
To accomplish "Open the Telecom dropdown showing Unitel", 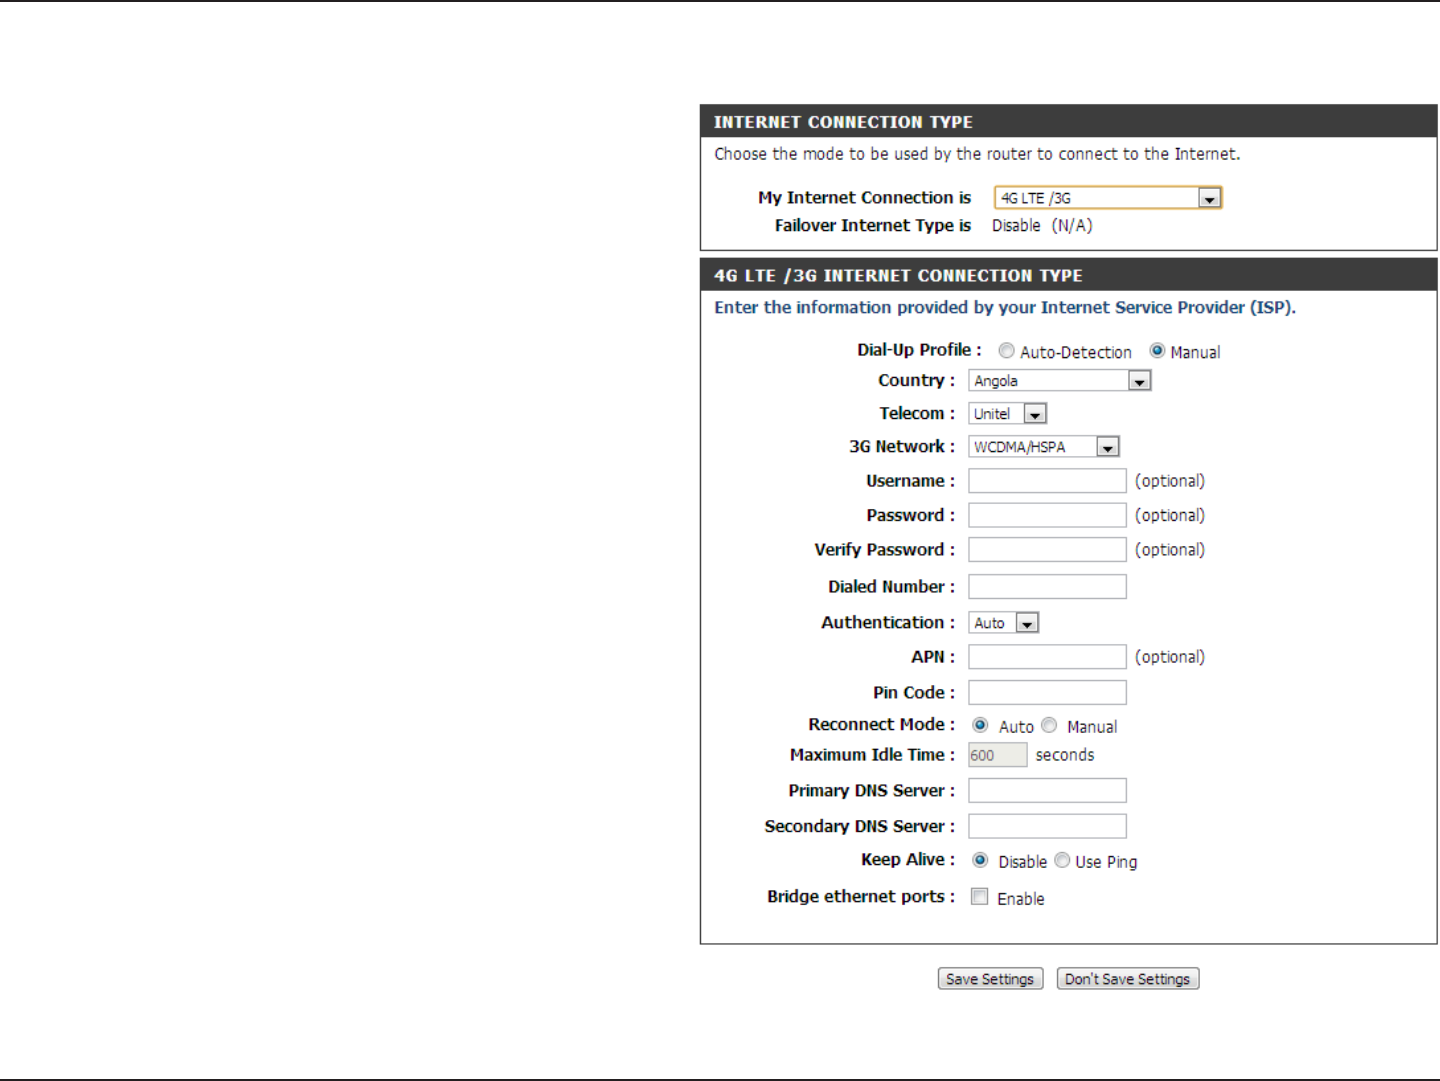I will tap(1007, 414).
